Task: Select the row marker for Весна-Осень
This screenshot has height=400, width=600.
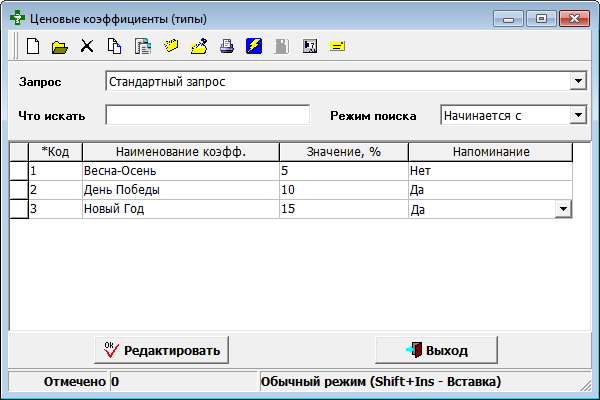Action: click(x=19, y=171)
